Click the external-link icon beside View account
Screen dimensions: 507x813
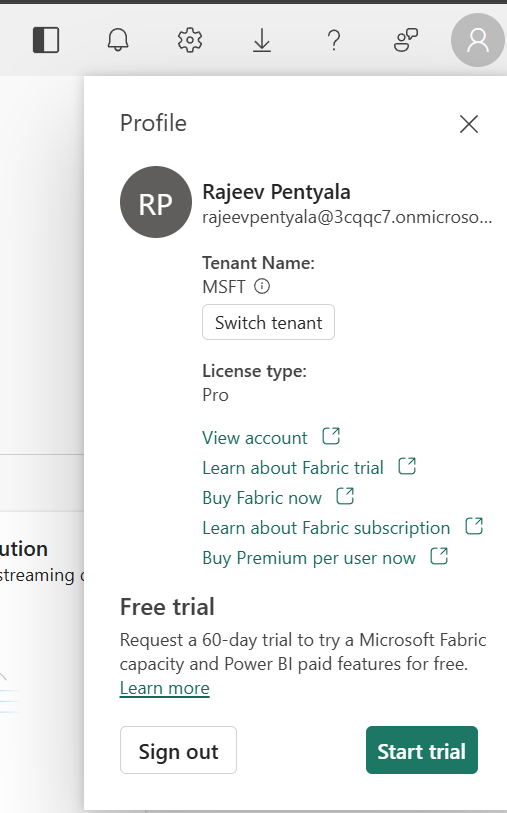pyautogui.click(x=331, y=436)
